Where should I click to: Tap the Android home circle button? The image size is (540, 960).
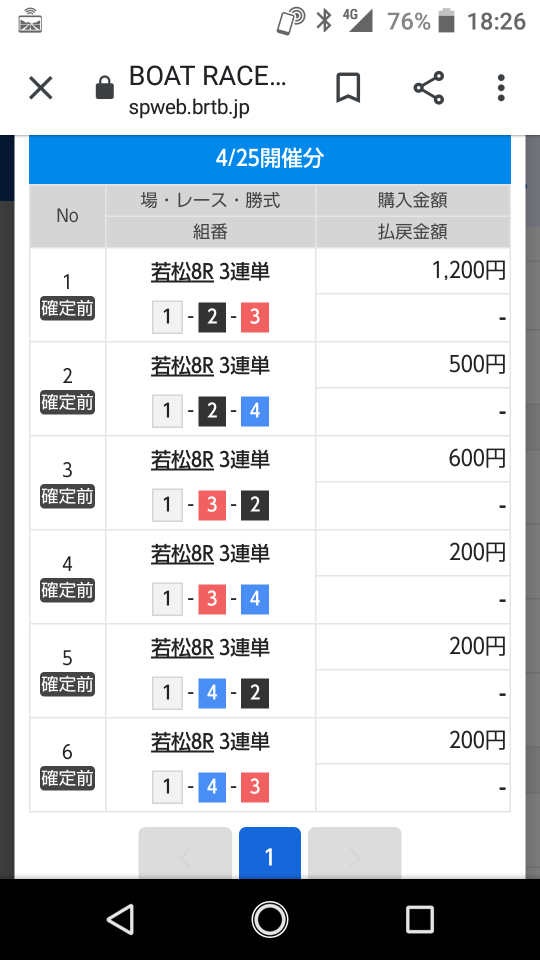click(x=270, y=920)
